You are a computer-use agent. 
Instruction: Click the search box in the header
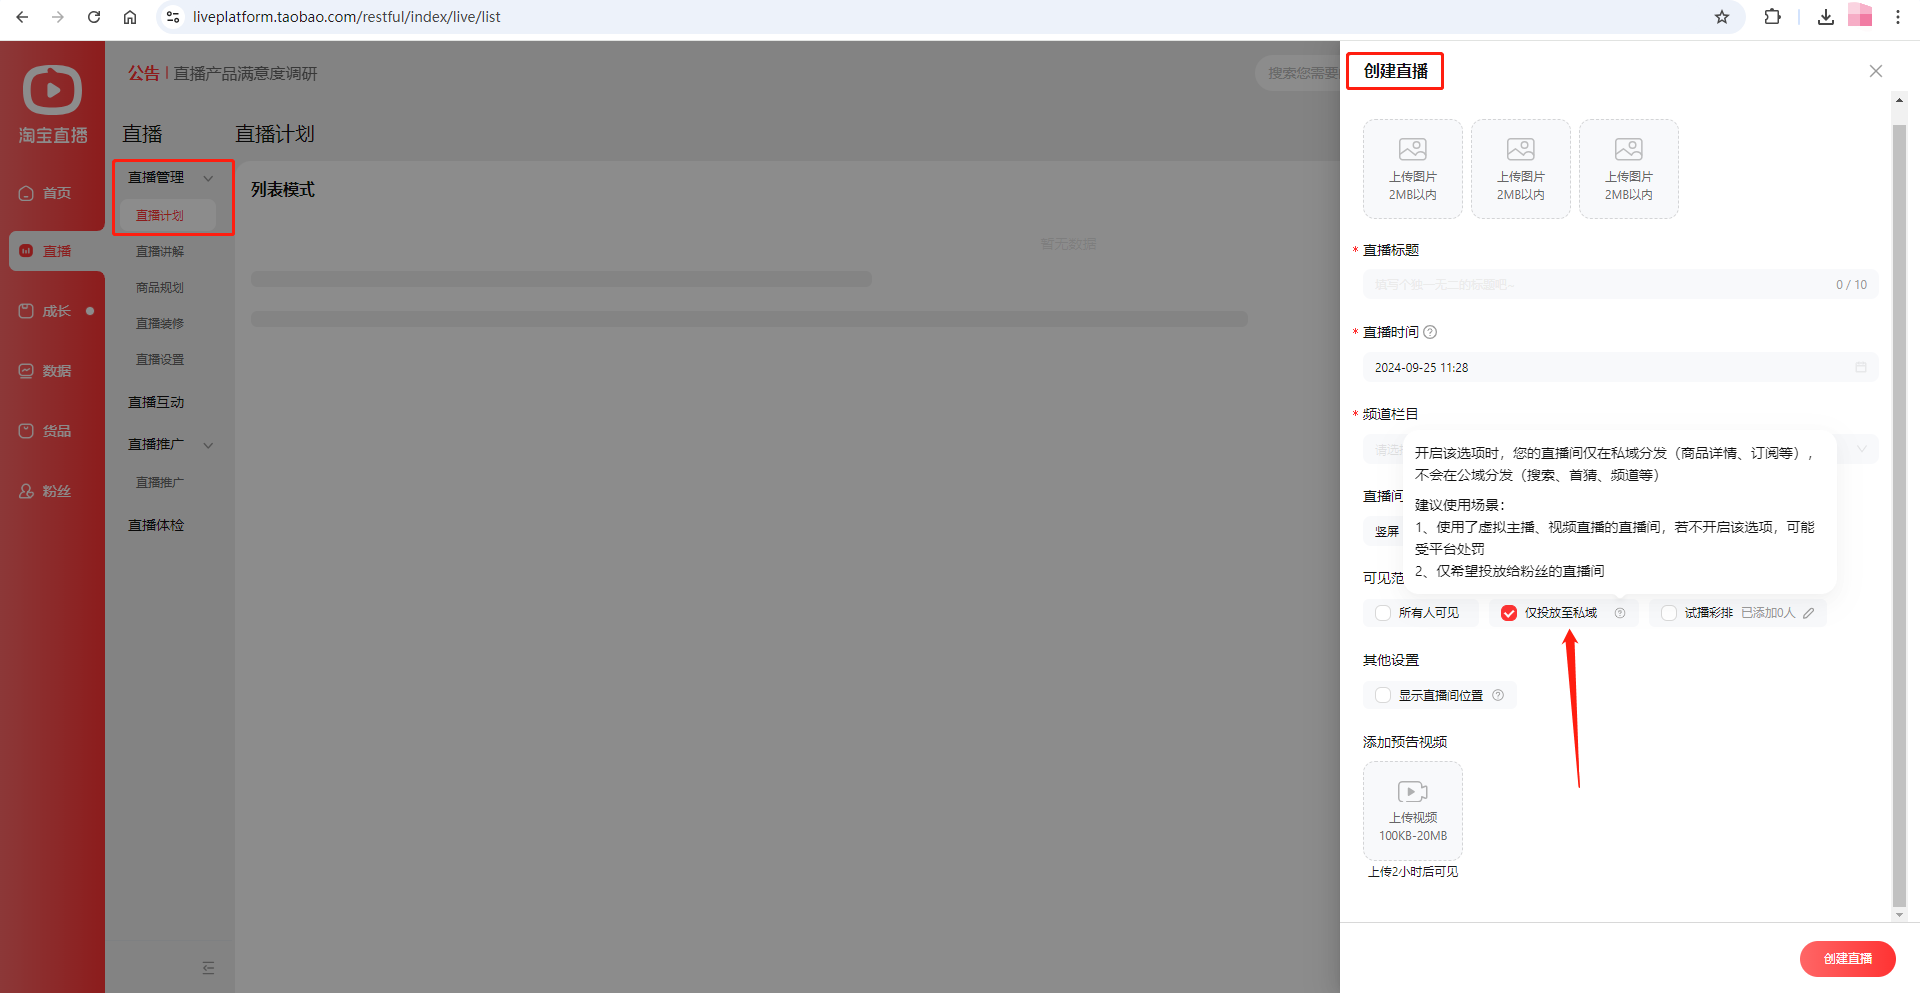pos(1298,73)
